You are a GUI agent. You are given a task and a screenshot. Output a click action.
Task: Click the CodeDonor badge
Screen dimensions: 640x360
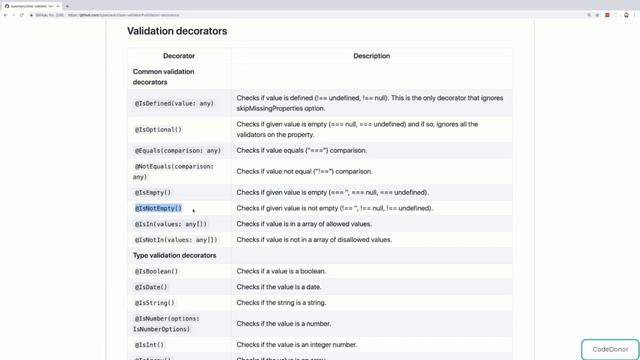point(610,349)
